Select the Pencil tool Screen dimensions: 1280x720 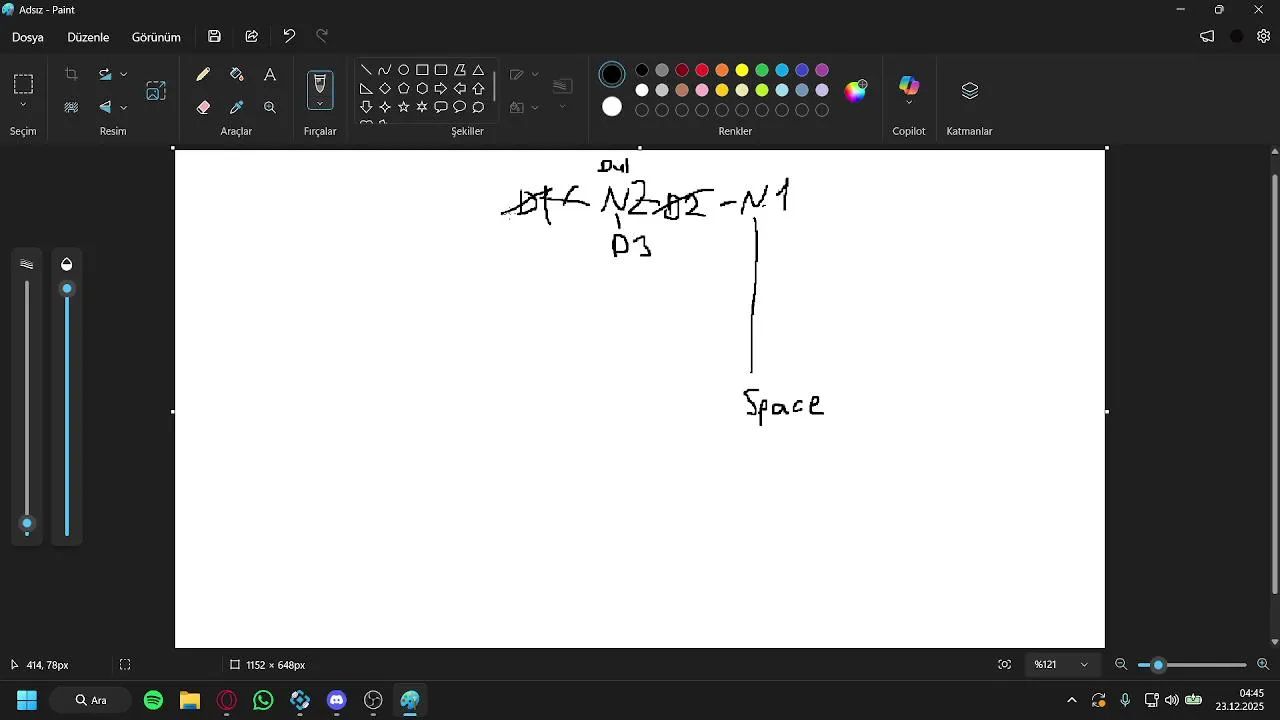[x=203, y=74]
